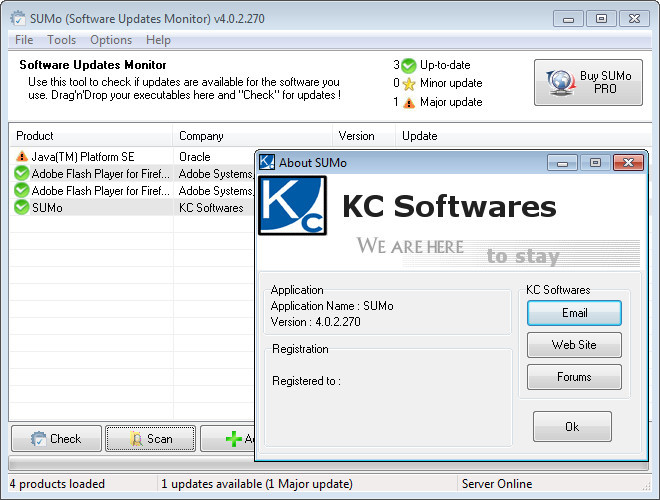The height and width of the screenshot is (500, 660).
Task: Click the resize grip in status bar corner
Action: pos(647,487)
